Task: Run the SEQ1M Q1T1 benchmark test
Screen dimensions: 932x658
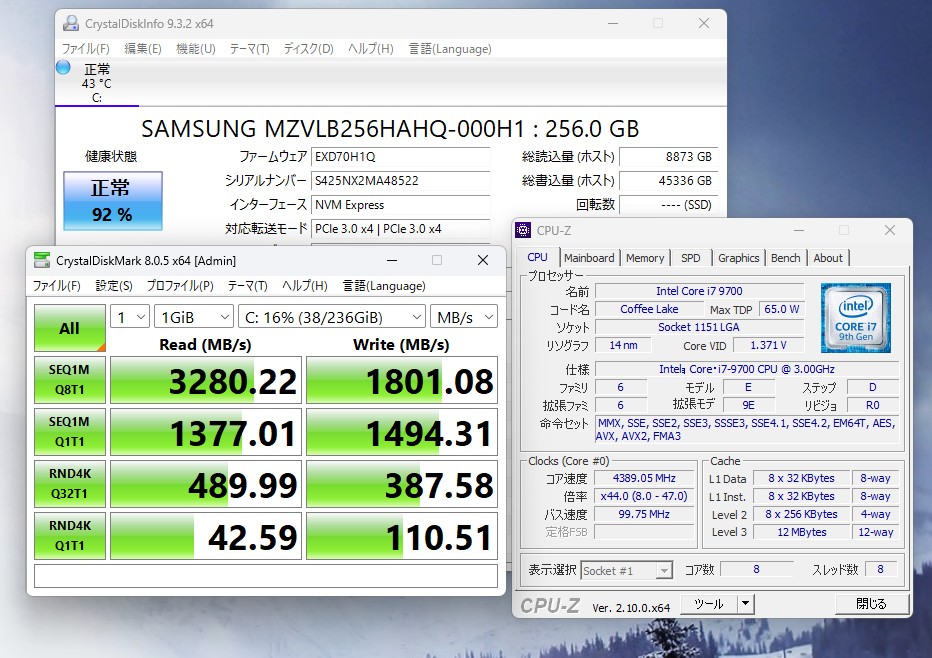Action: pos(70,432)
